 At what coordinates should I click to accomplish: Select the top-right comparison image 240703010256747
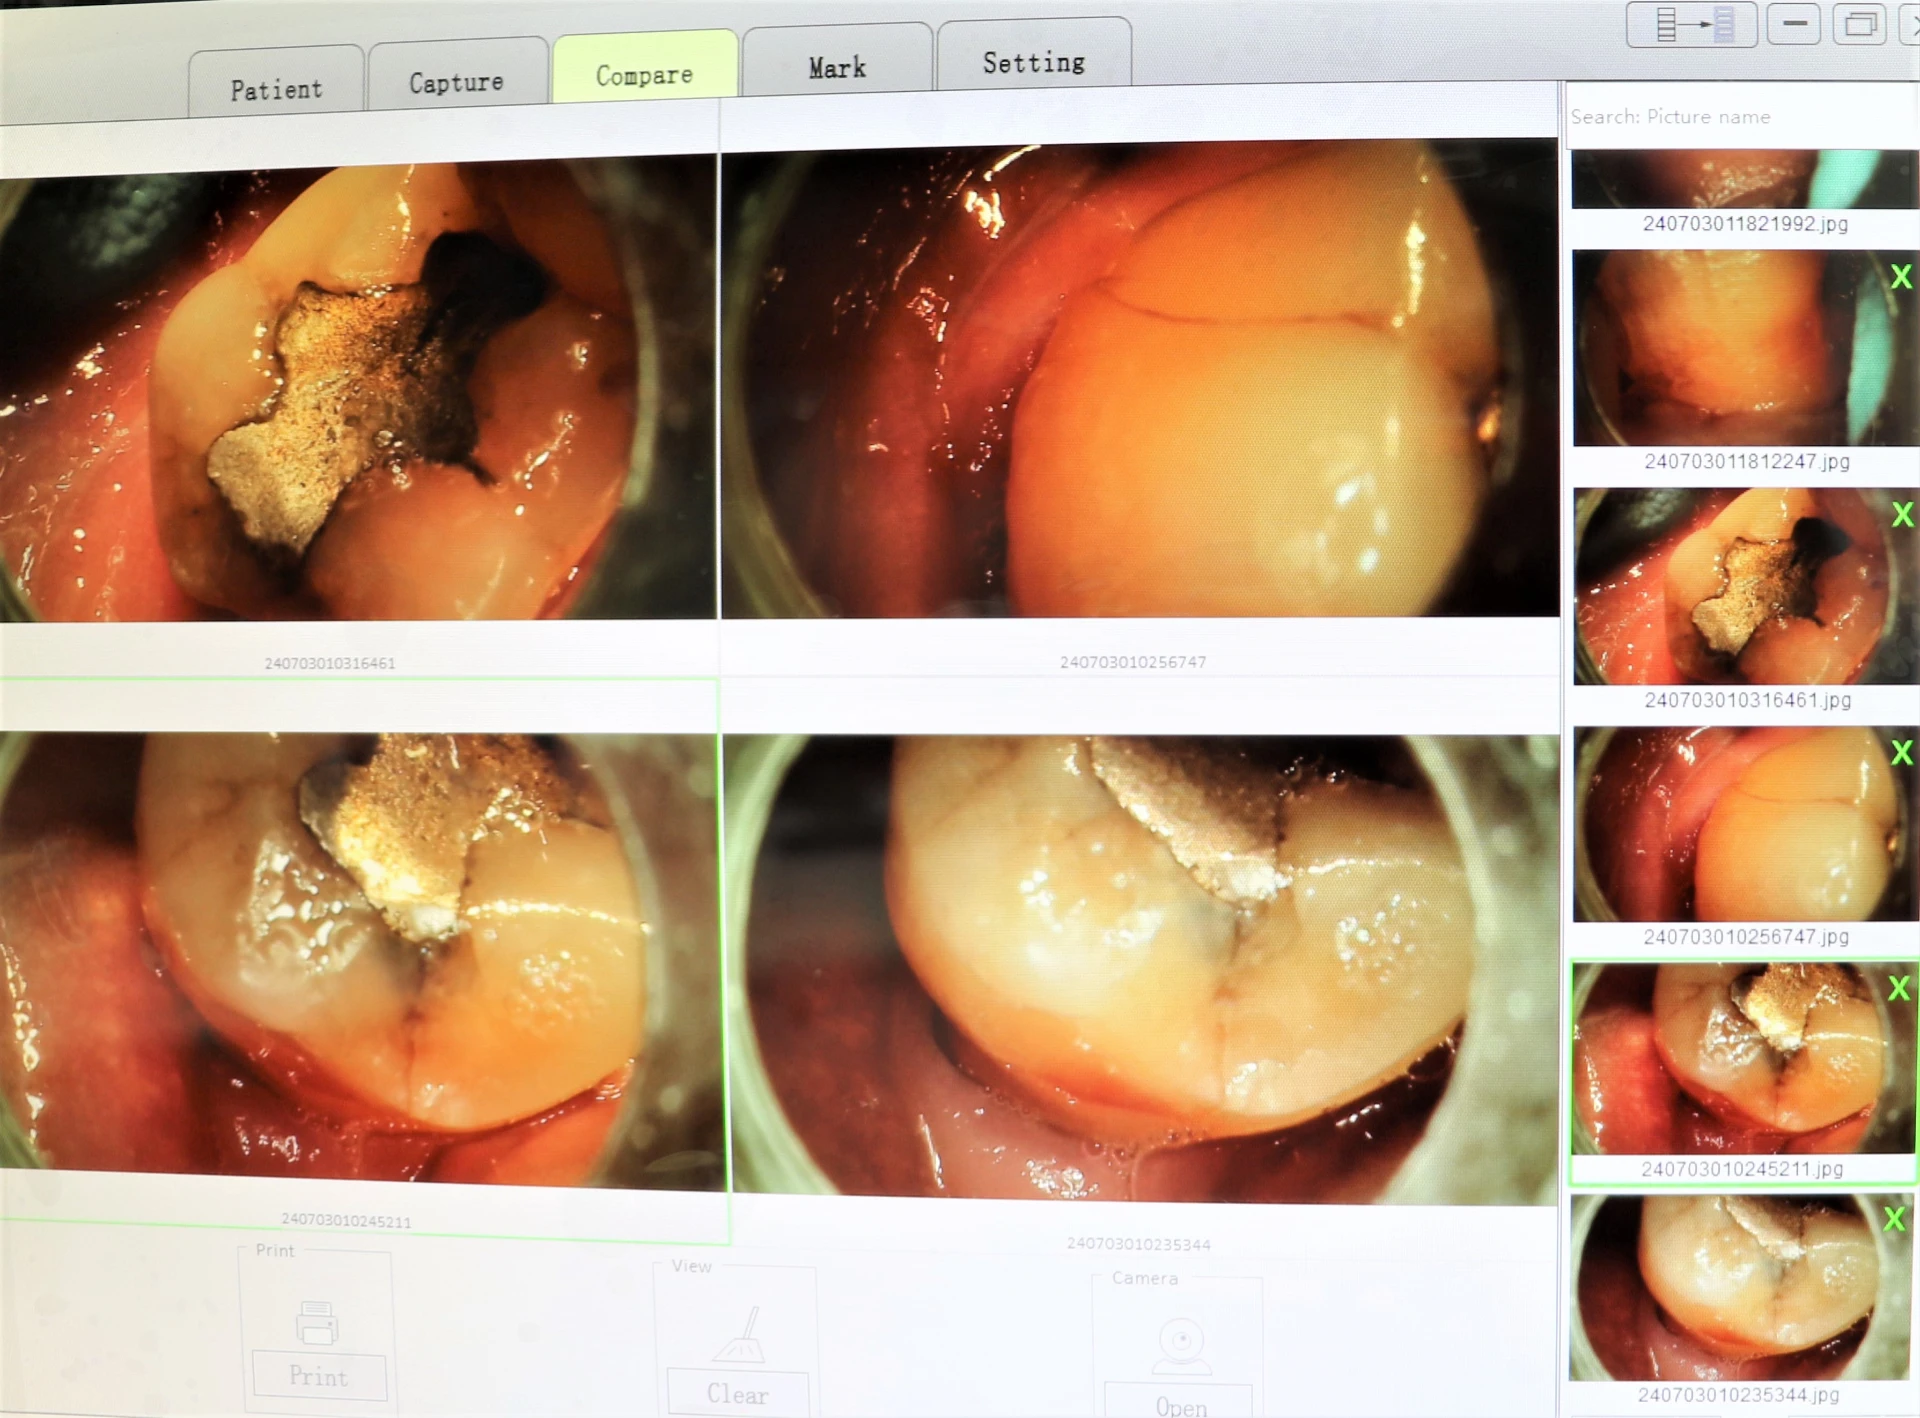1139,380
